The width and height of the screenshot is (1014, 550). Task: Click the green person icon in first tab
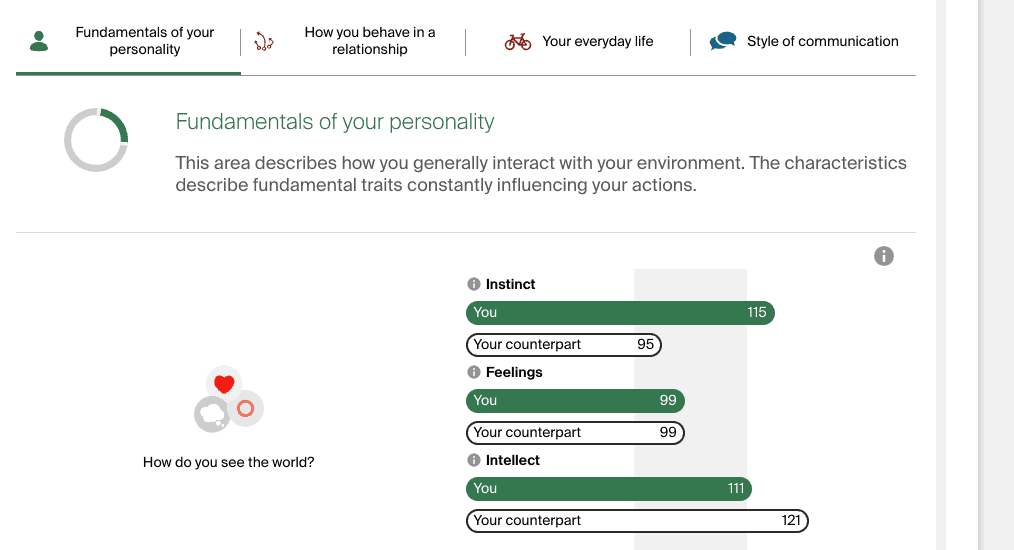[39, 41]
